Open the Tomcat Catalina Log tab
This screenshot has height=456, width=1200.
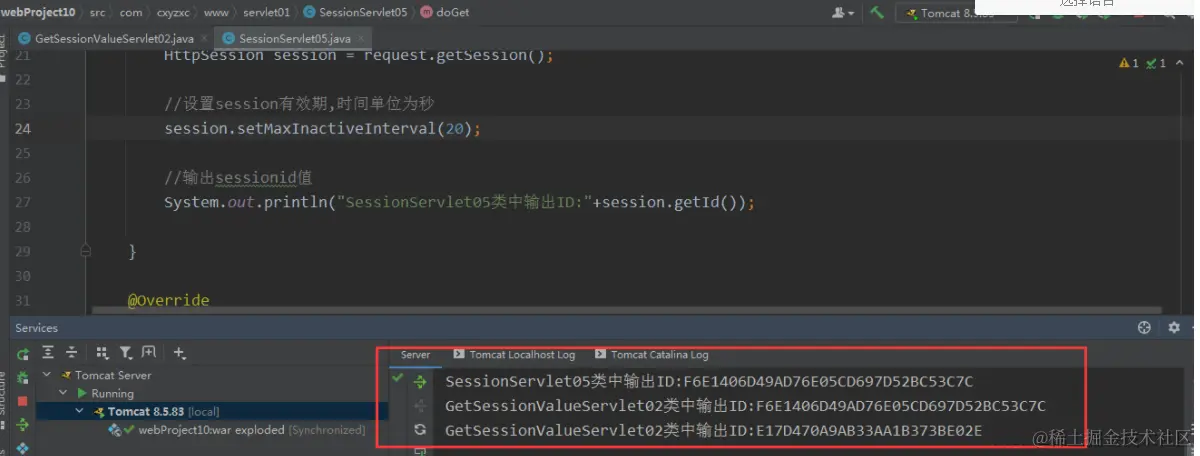point(651,355)
